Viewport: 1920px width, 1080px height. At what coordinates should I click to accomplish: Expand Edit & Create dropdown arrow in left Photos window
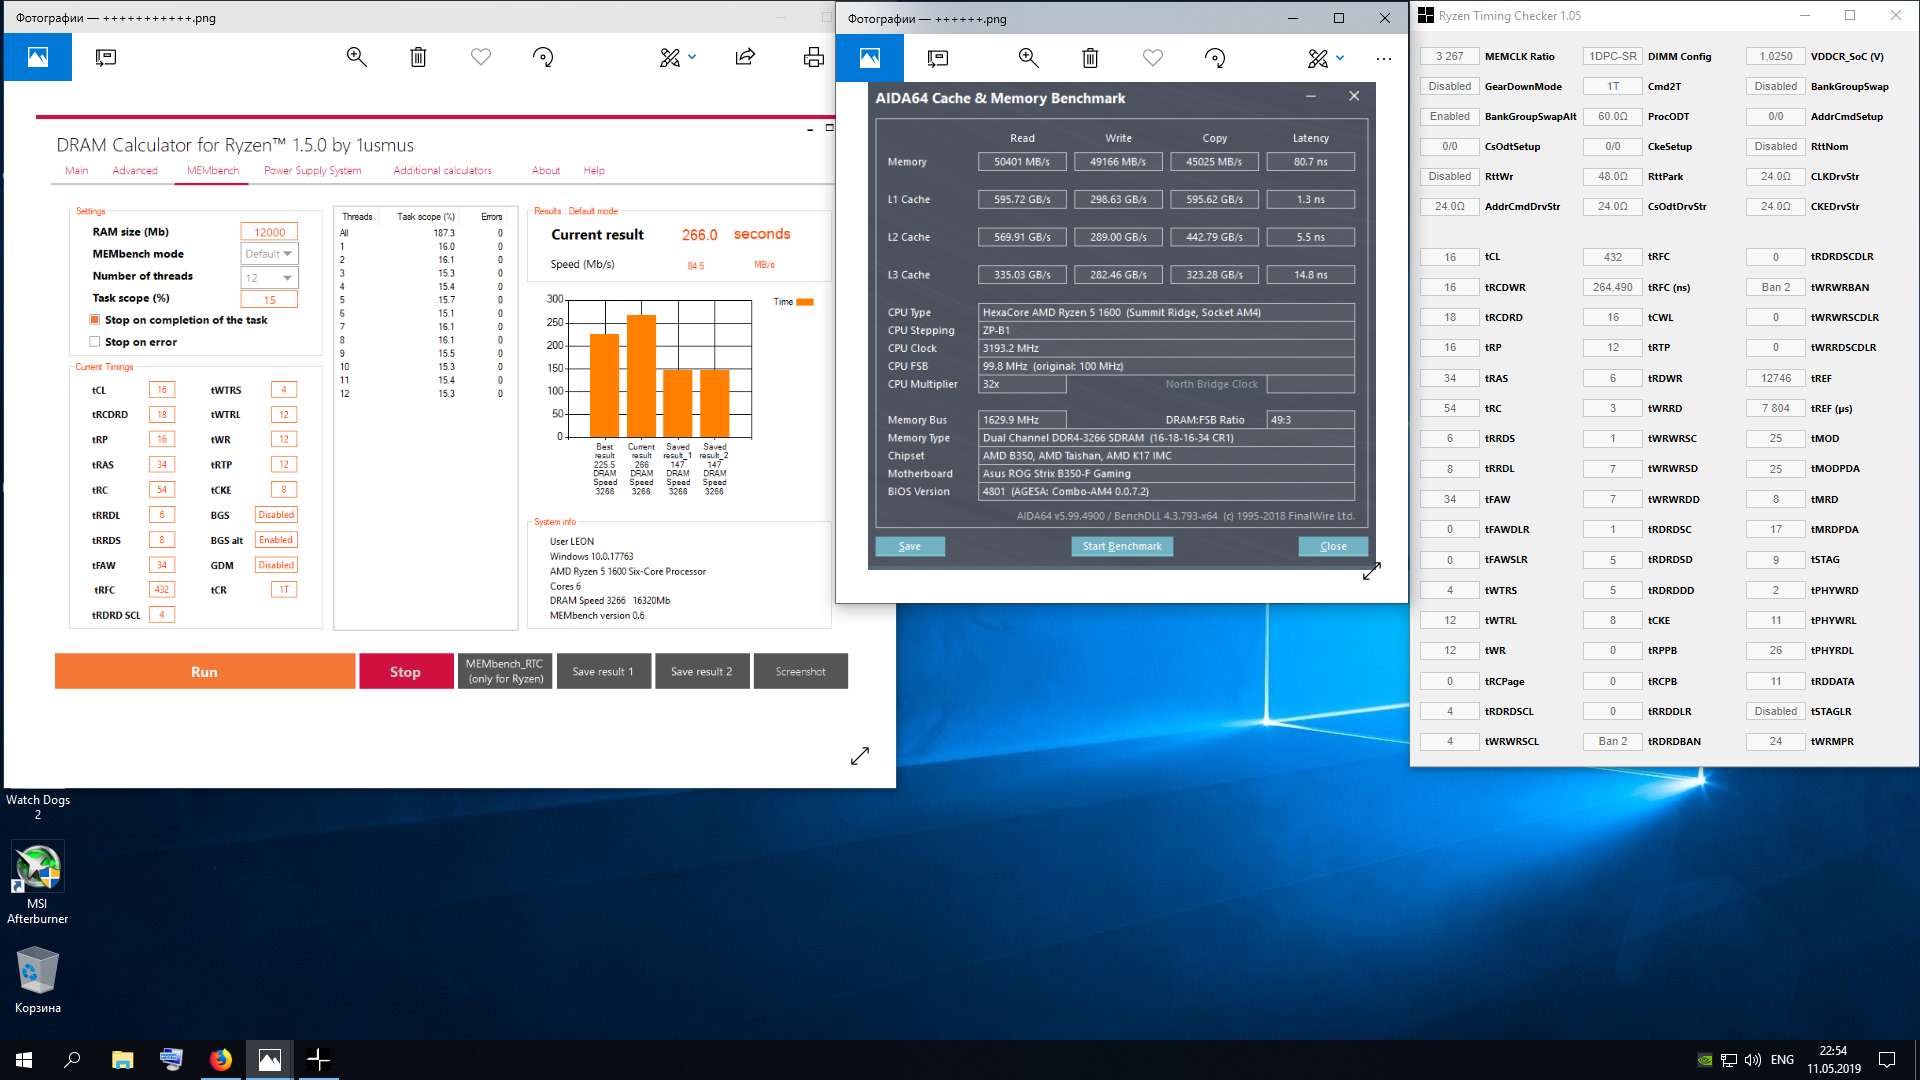[692, 57]
